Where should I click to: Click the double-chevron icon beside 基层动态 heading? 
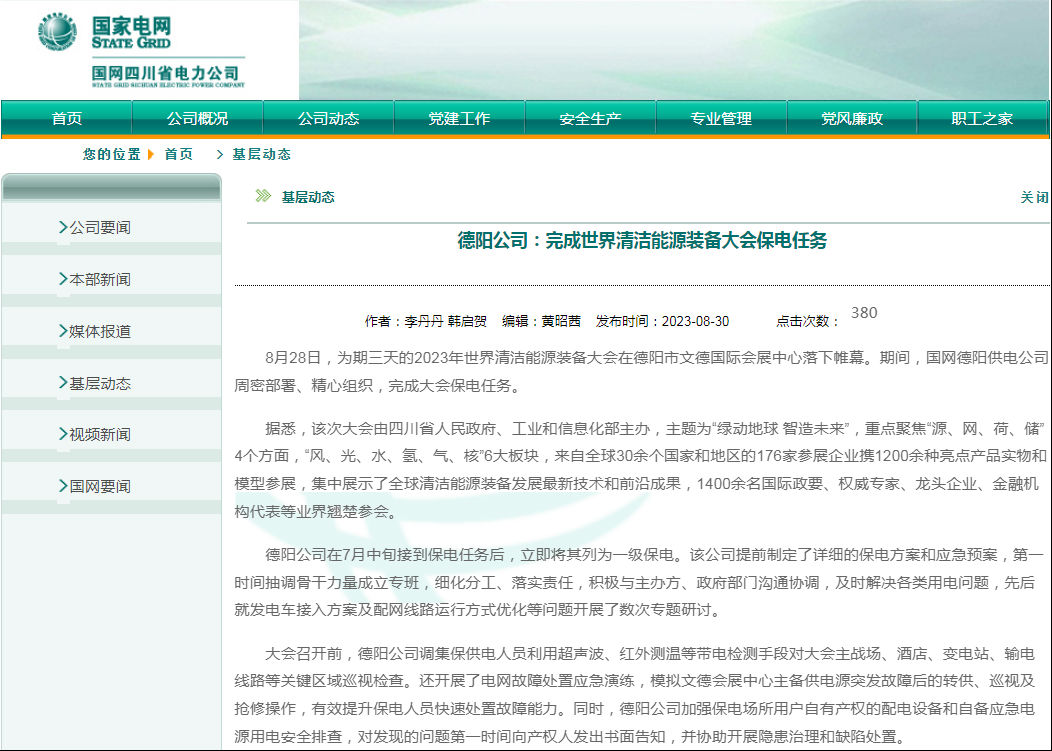click(263, 196)
